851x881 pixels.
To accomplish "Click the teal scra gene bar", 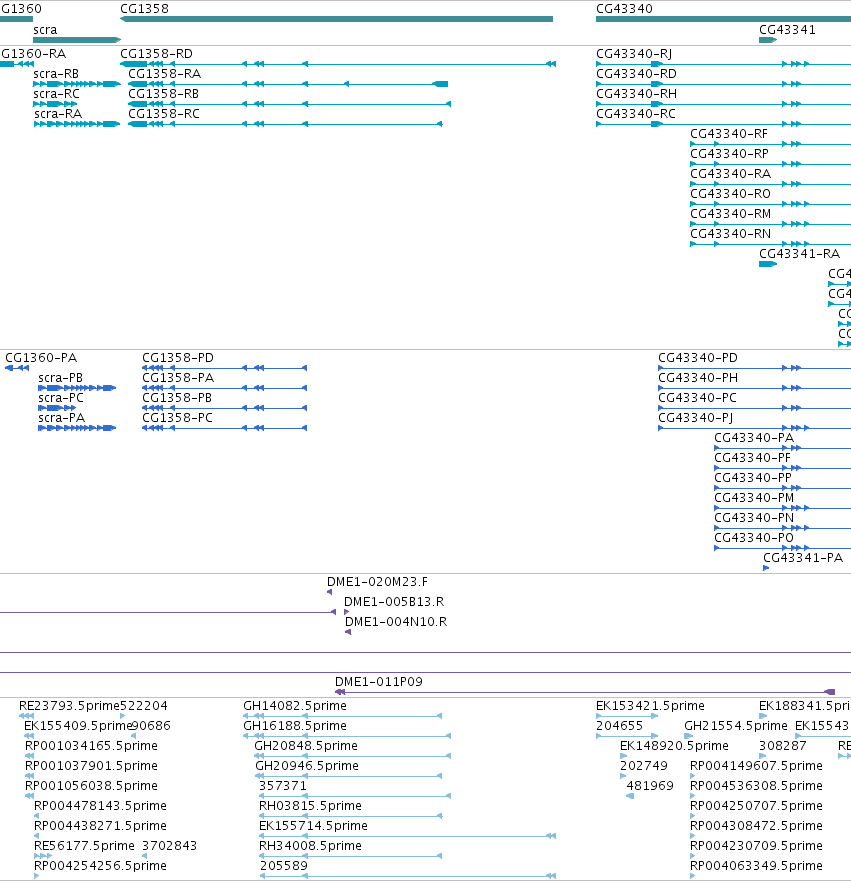I will click(77, 40).
